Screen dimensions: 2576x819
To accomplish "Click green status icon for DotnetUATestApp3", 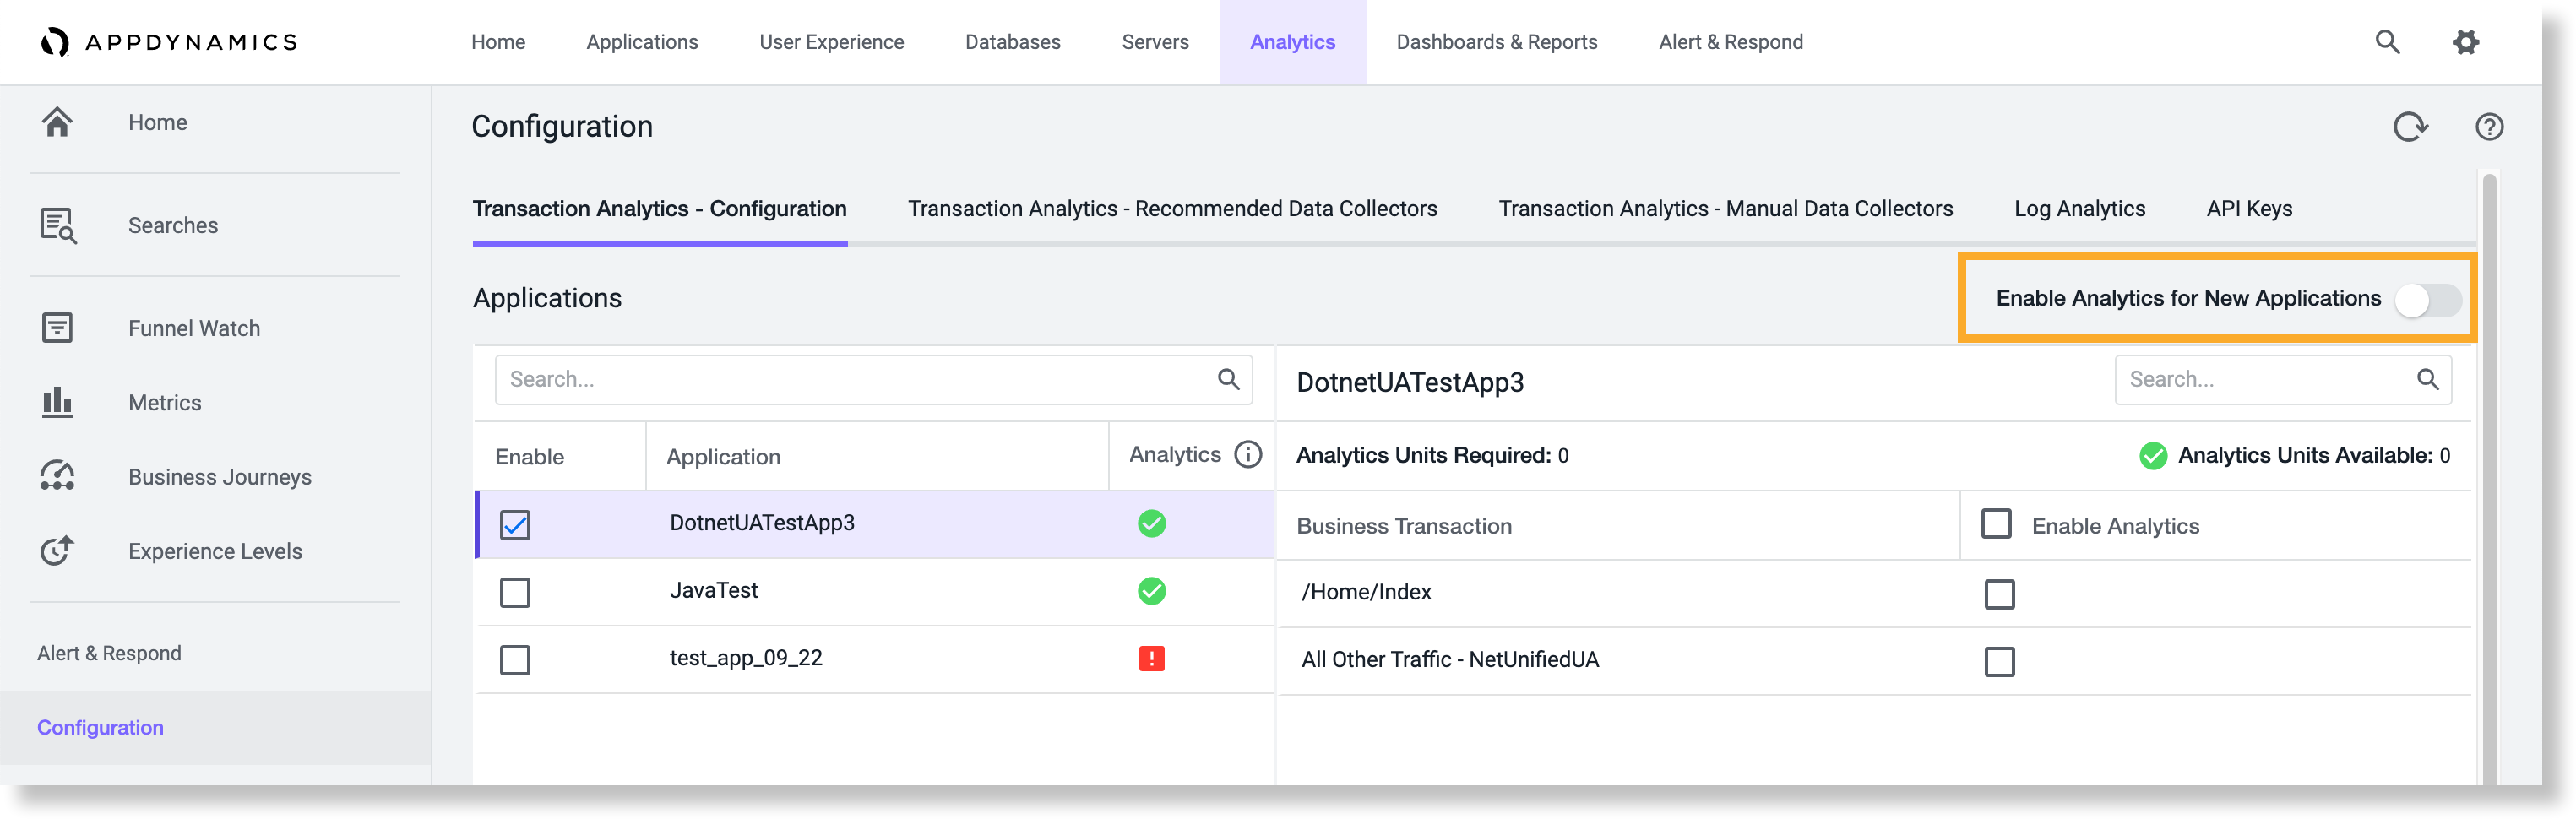I will pos(1152,523).
